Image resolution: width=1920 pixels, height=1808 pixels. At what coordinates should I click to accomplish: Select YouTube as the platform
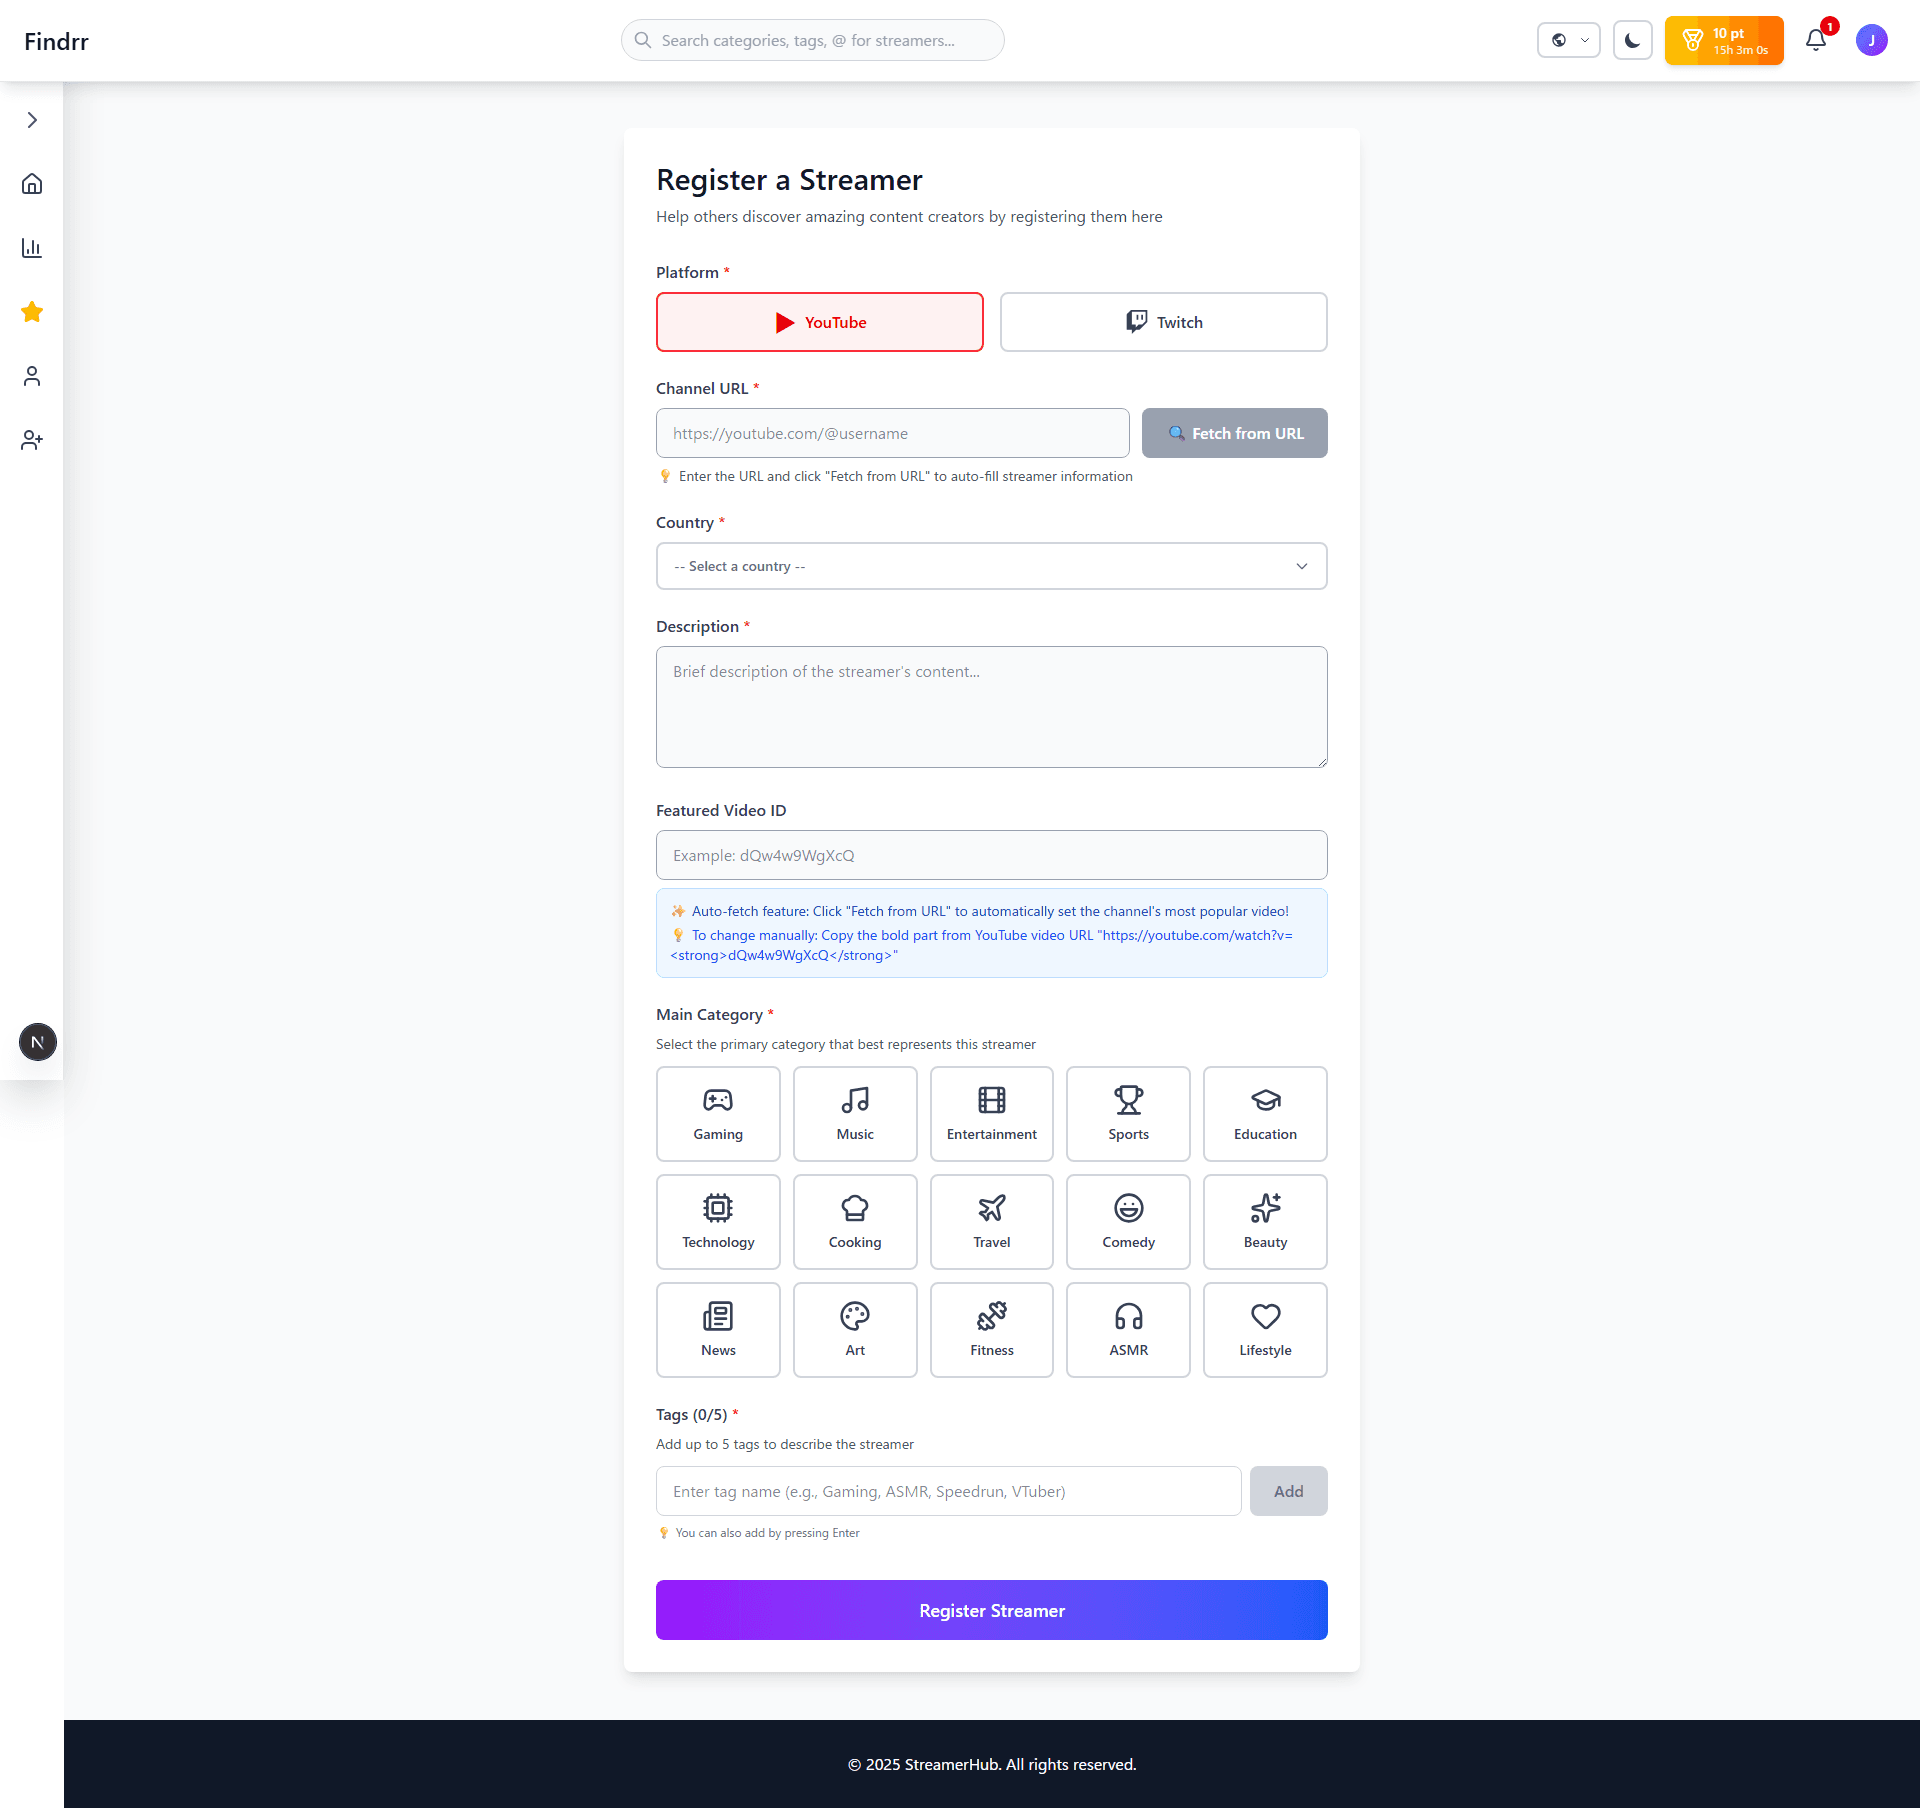coord(819,322)
